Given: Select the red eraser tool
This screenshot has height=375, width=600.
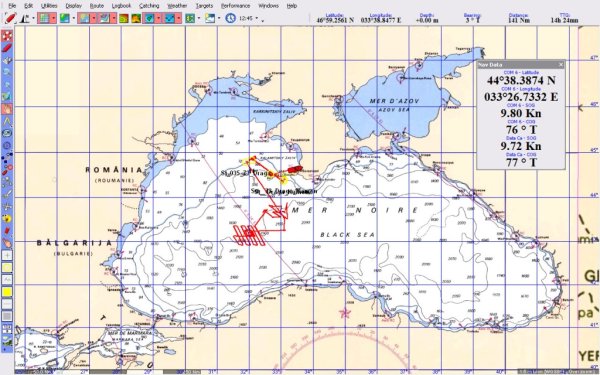Looking at the screenshot, I should pyautogui.click(x=7, y=231).
